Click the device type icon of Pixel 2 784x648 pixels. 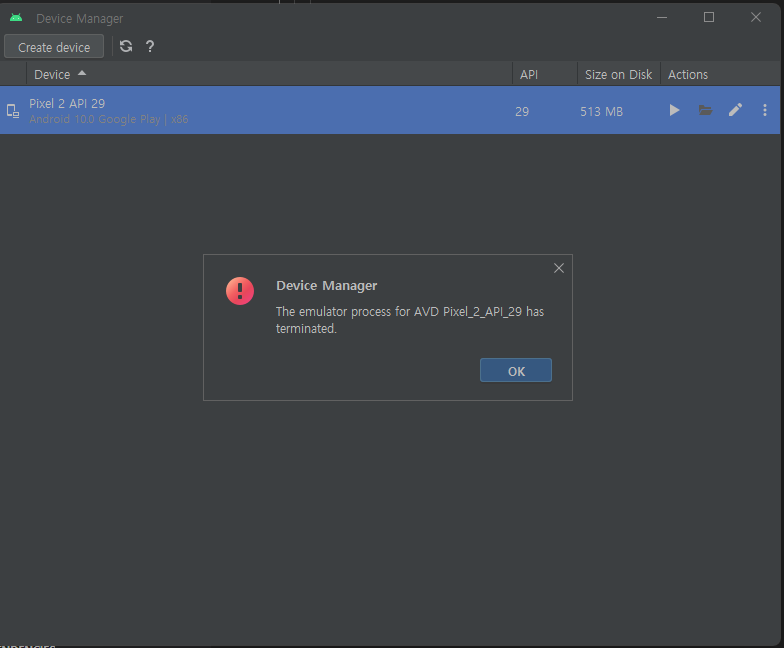[13, 111]
